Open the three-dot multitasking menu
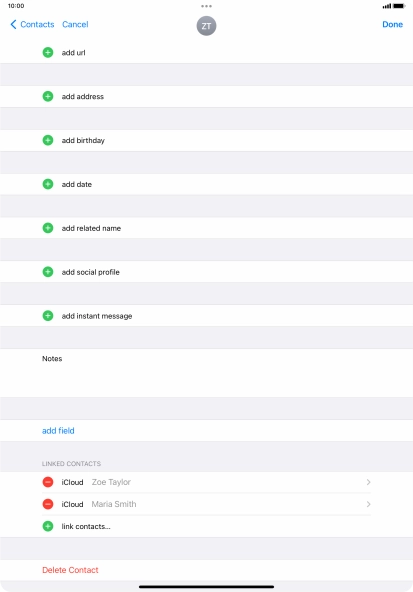Viewport: 413px width, 592px height. [206, 6]
